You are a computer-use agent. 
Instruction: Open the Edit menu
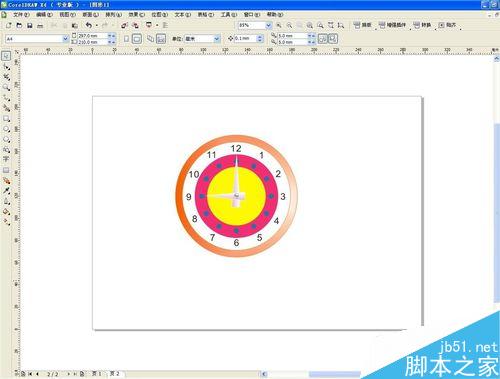pos(44,15)
